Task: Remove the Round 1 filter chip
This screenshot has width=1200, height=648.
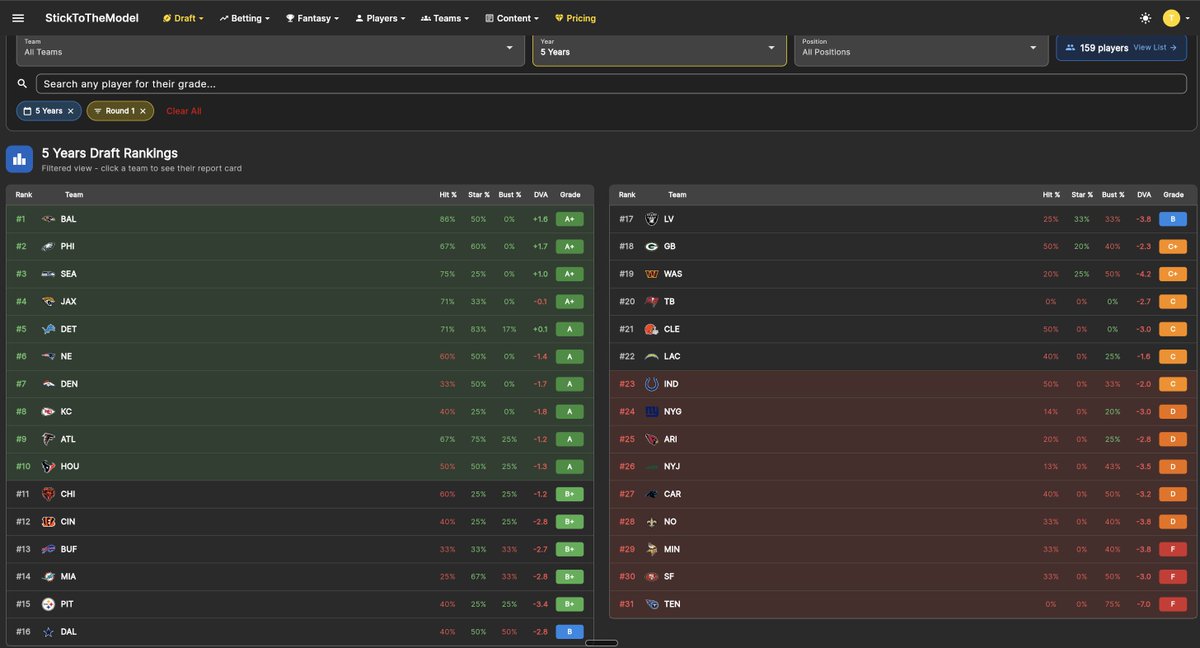Action: [x=142, y=111]
